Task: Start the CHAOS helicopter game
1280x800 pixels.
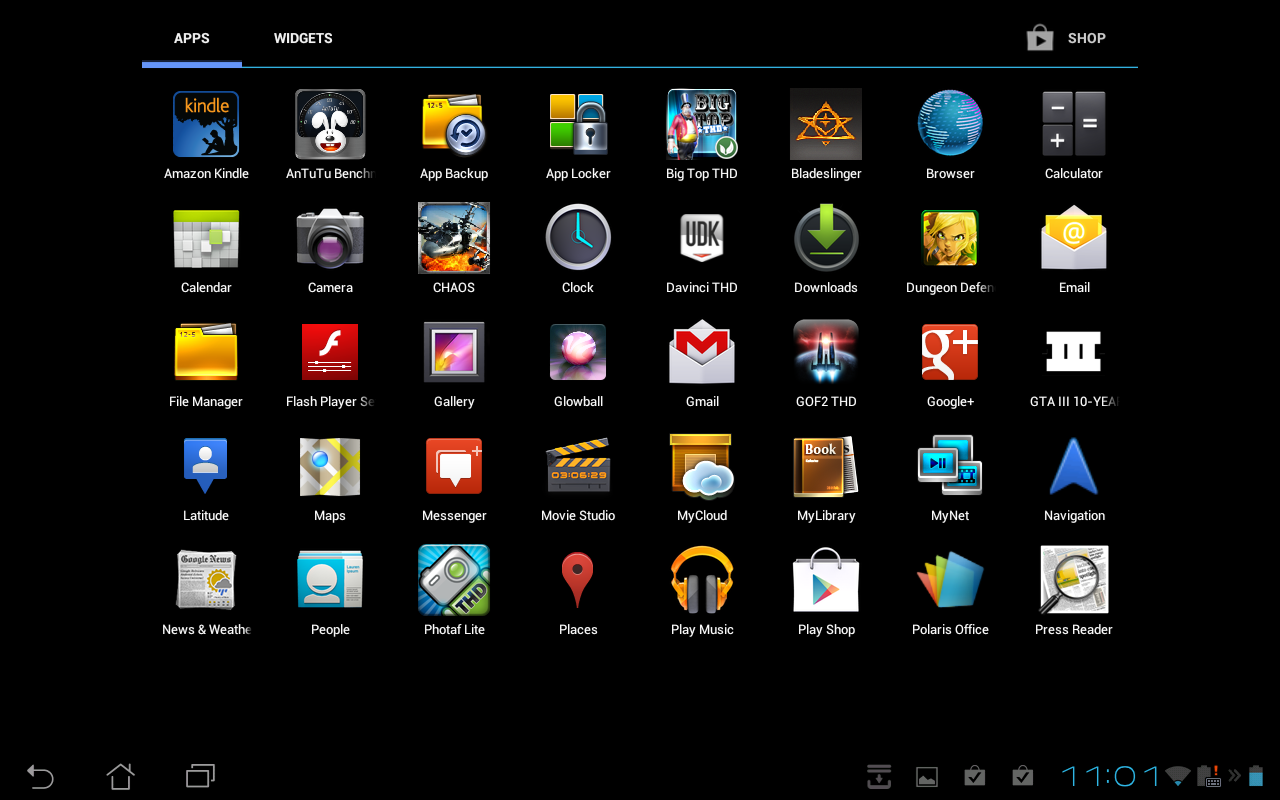Action: click(x=454, y=238)
